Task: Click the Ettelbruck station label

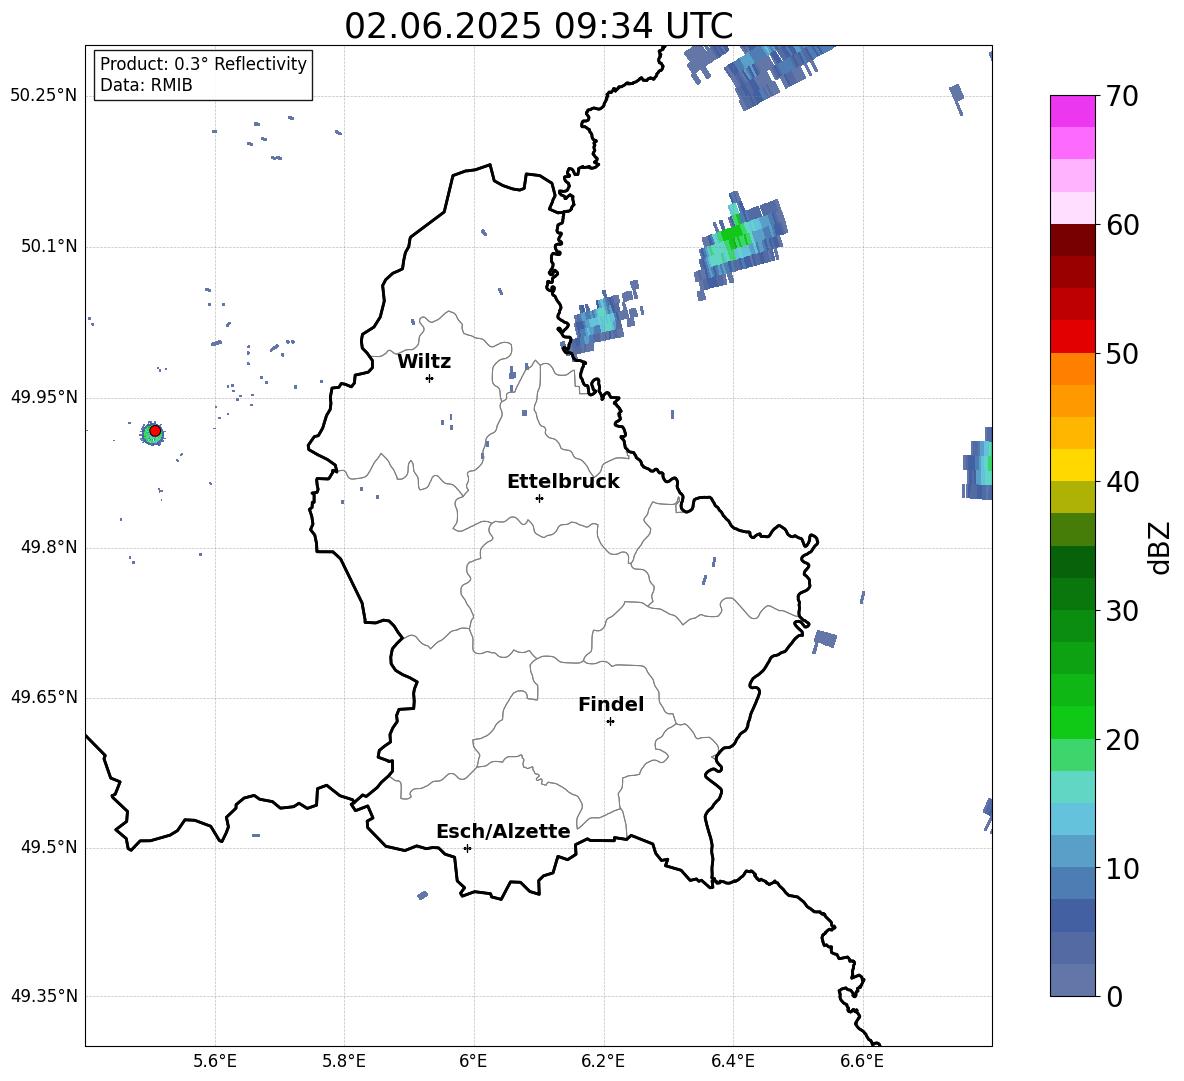Action: tap(563, 482)
